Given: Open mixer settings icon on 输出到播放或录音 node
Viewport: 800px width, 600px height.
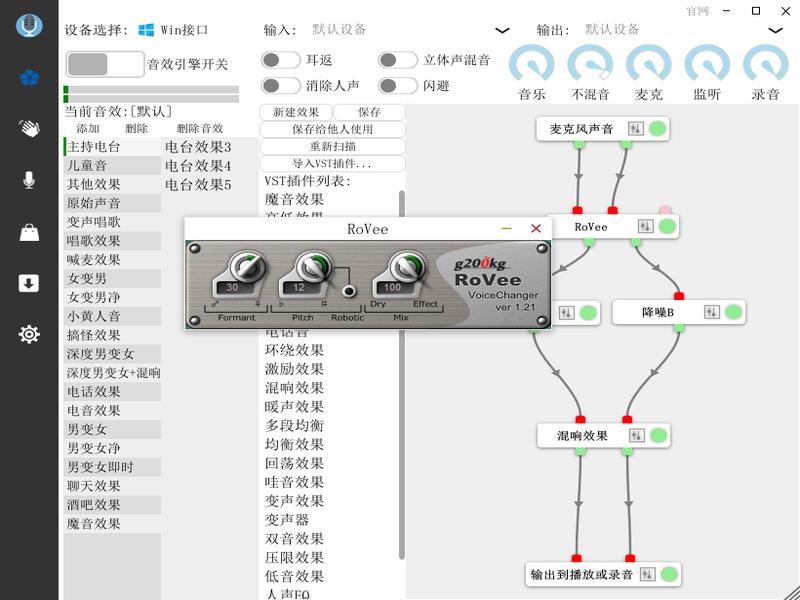Looking at the screenshot, I should click(647, 574).
